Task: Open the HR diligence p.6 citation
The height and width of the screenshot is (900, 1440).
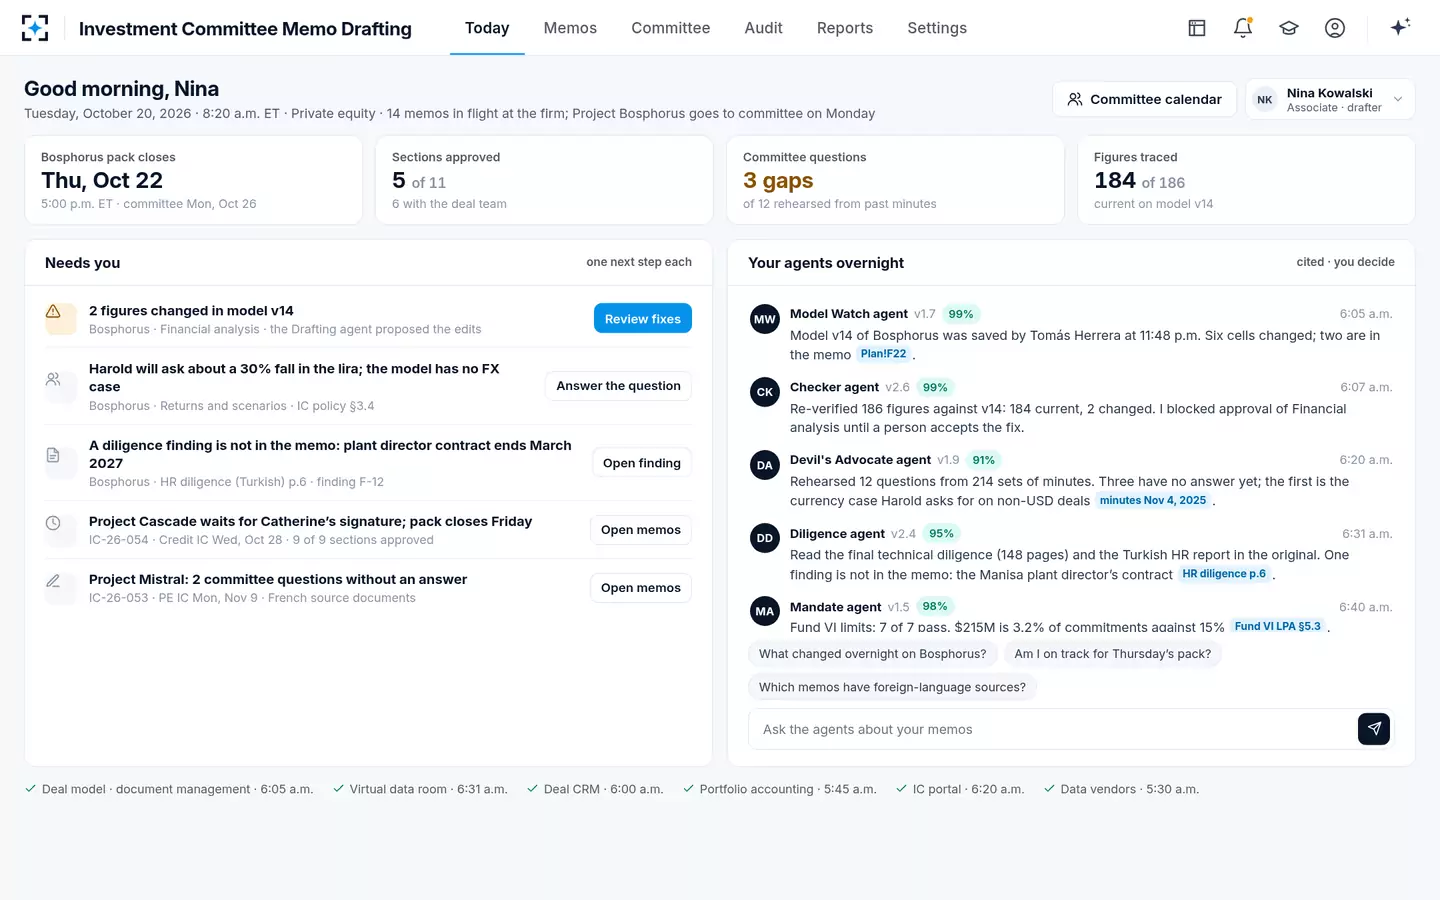Action: (1224, 574)
